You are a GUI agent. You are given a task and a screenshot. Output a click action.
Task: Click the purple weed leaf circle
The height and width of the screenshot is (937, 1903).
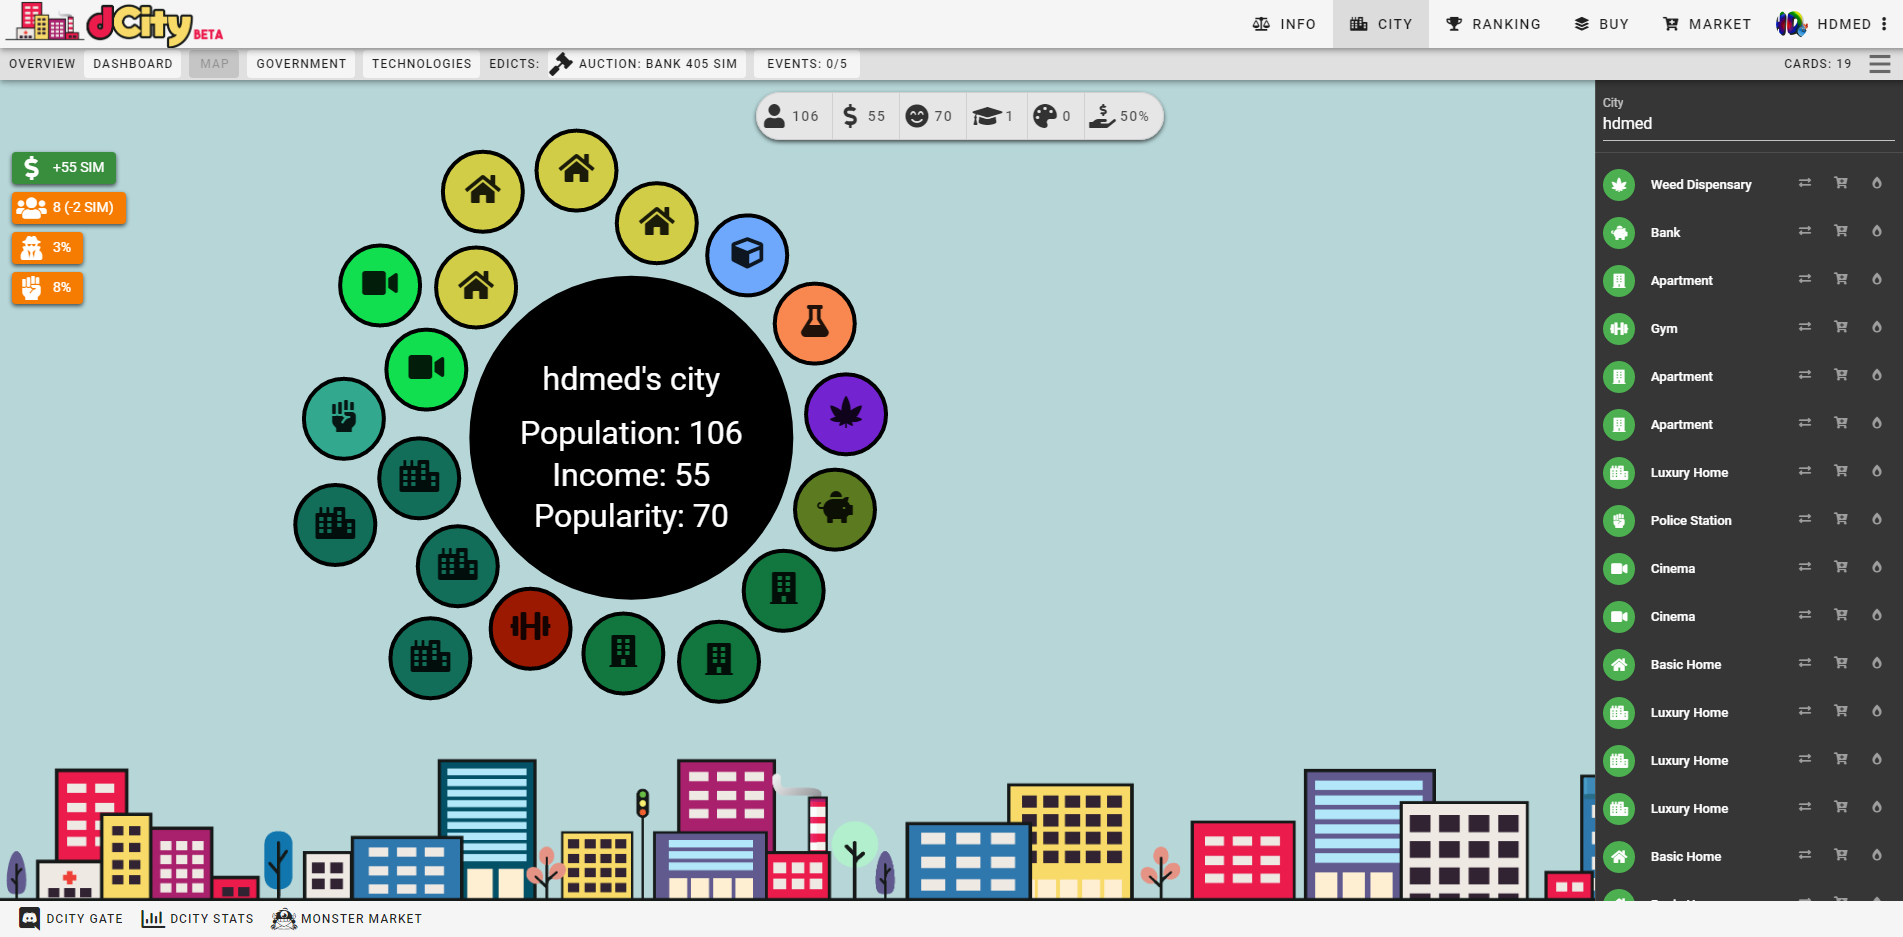coord(846,414)
